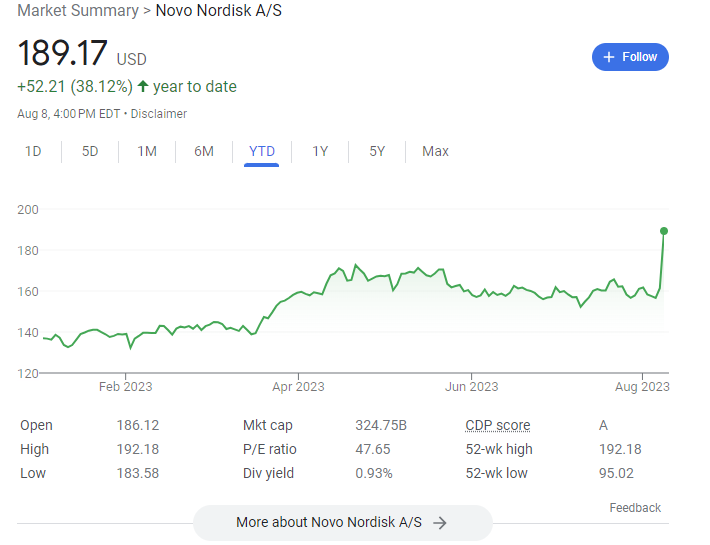The image size is (710, 545).
Task: Show the 1Y range chart
Action: (320, 151)
